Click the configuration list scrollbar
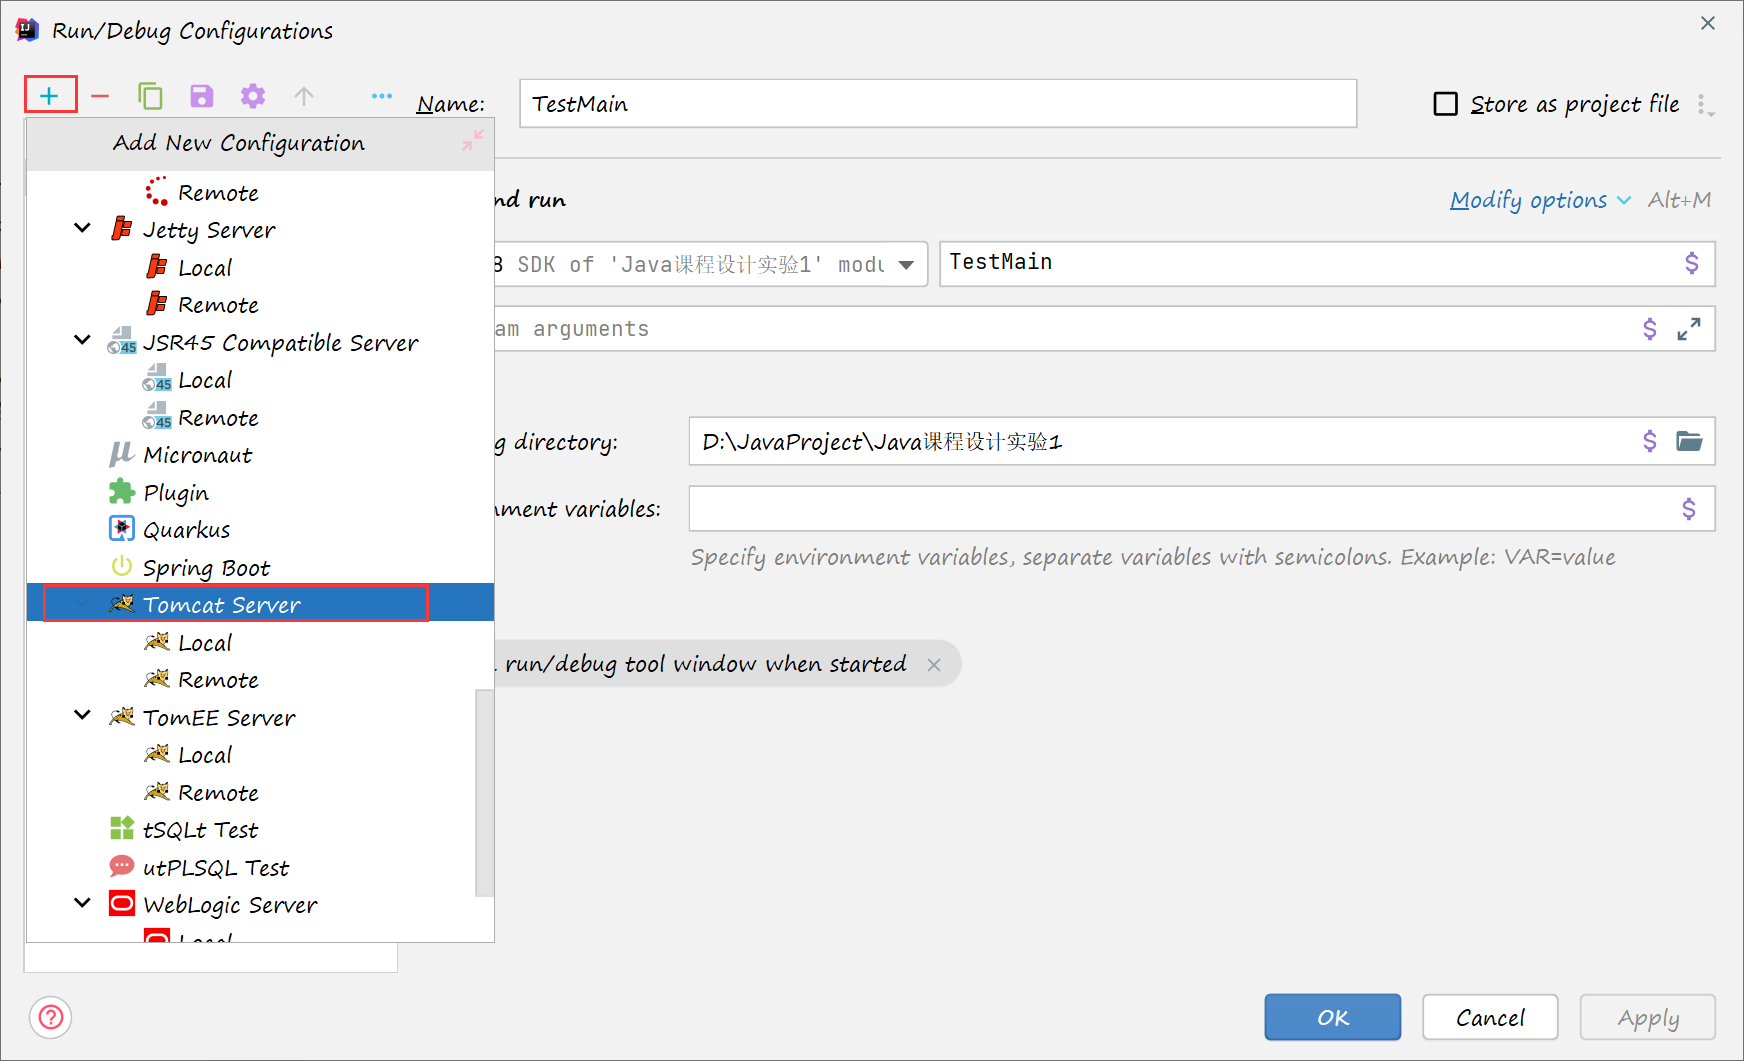 click(485, 793)
